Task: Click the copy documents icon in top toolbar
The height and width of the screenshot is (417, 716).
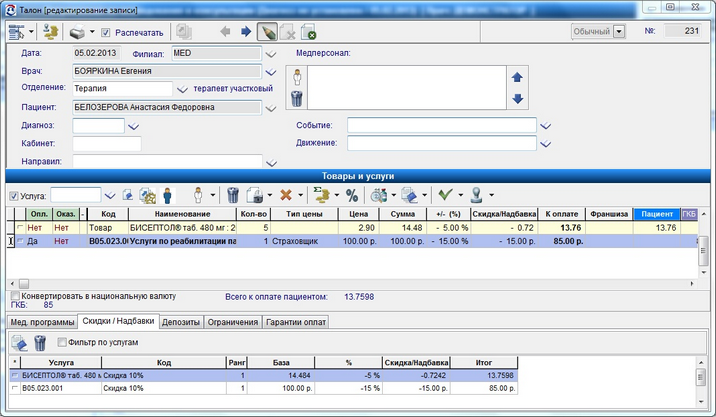Action: 184,32
